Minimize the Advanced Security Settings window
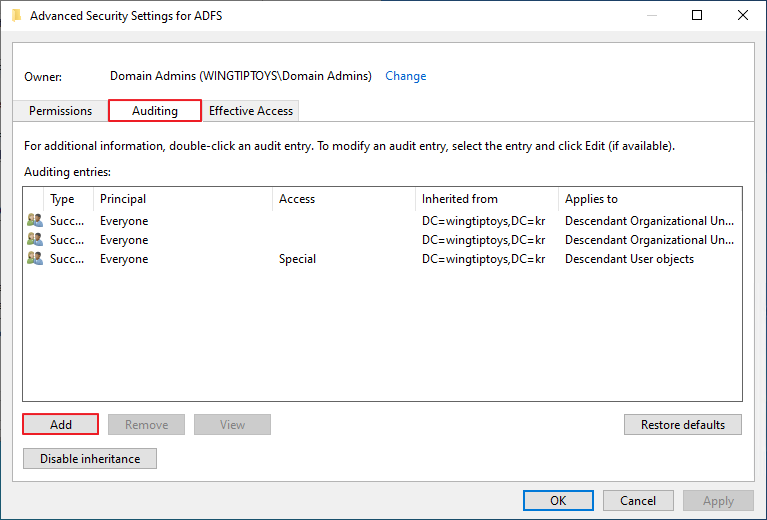This screenshot has height=520, width=767. [x=652, y=15]
